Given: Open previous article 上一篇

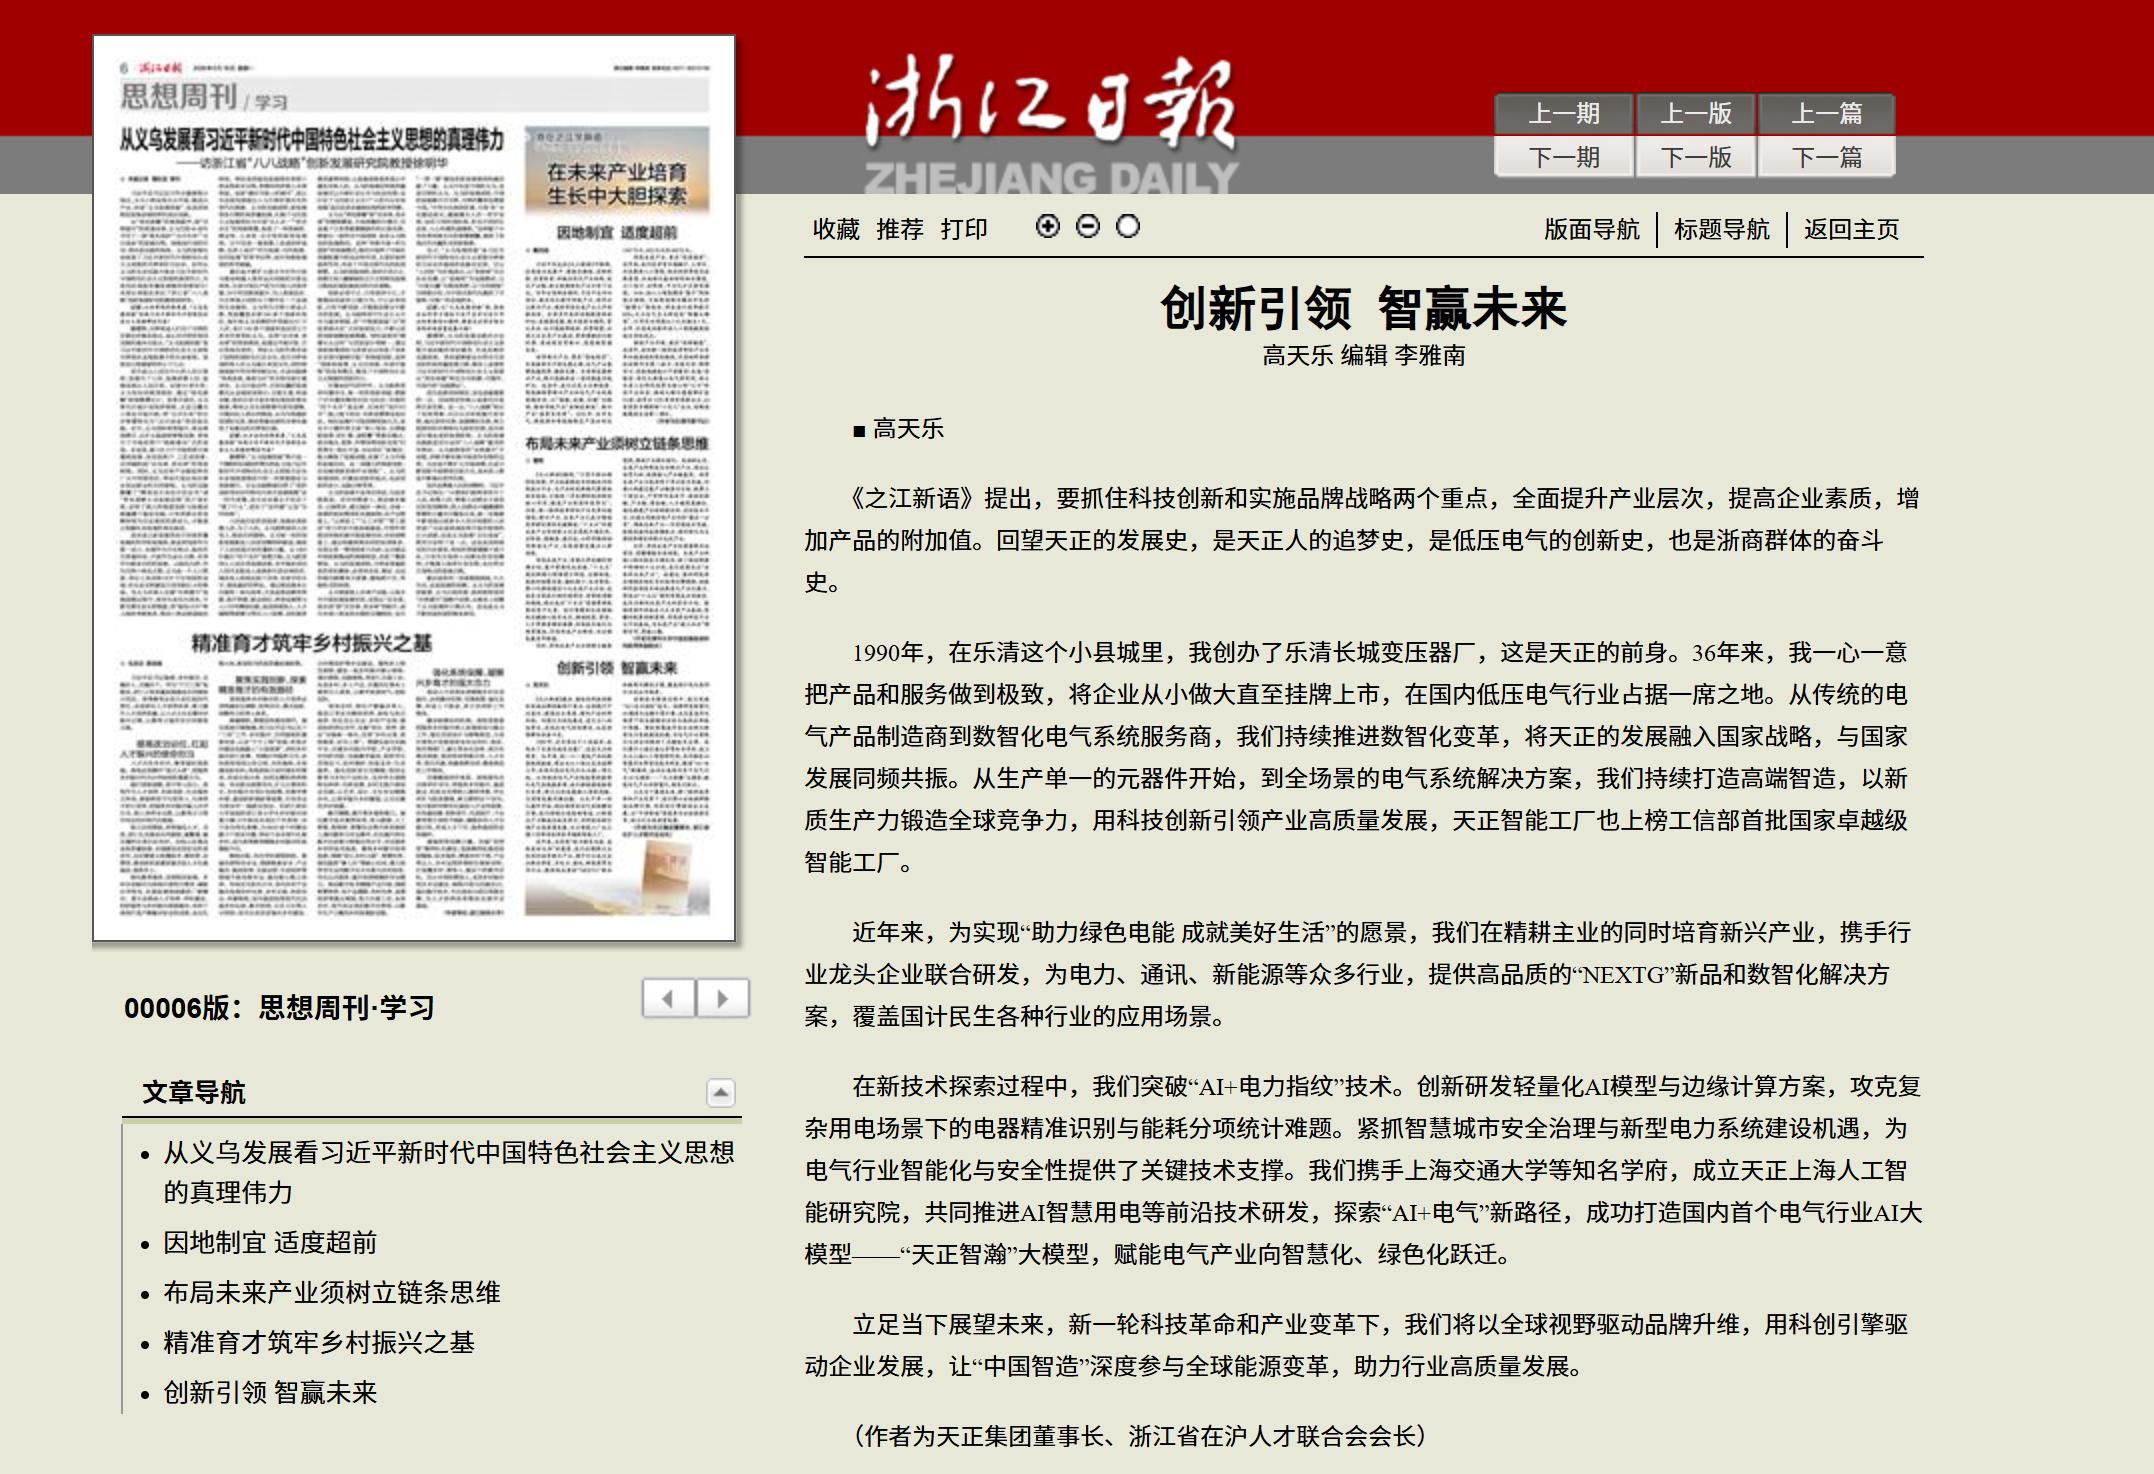Looking at the screenshot, I should pos(1826,114).
